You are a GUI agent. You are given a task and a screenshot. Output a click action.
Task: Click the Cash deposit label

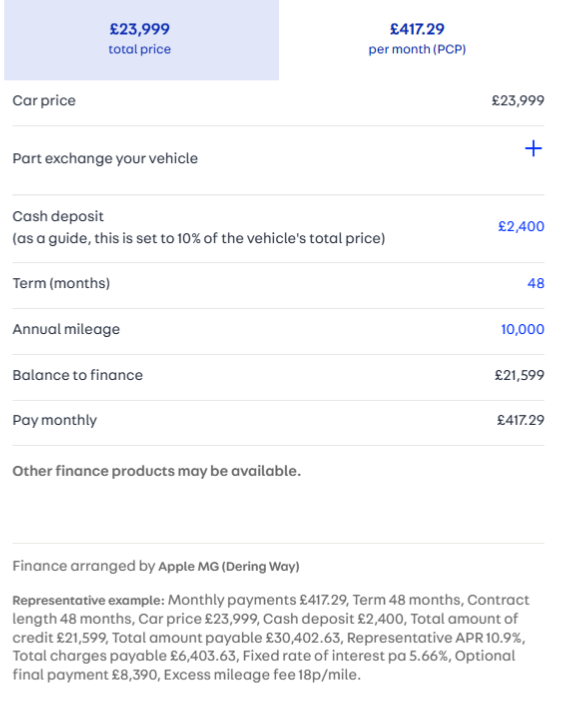(x=58, y=216)
